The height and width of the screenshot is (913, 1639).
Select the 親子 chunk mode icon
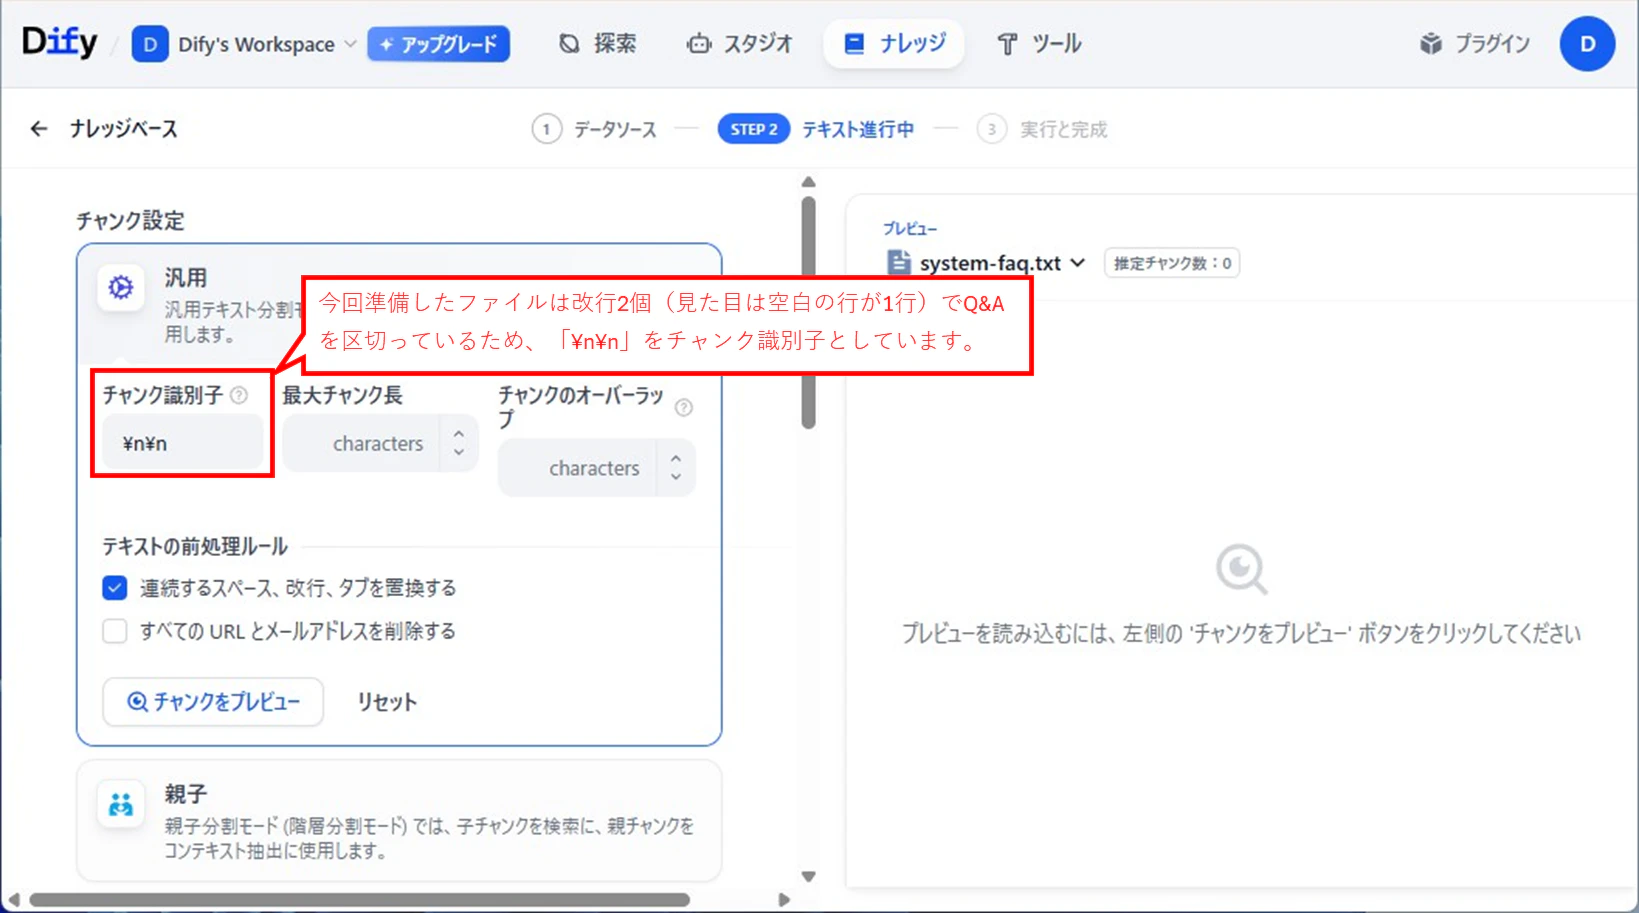121,804
